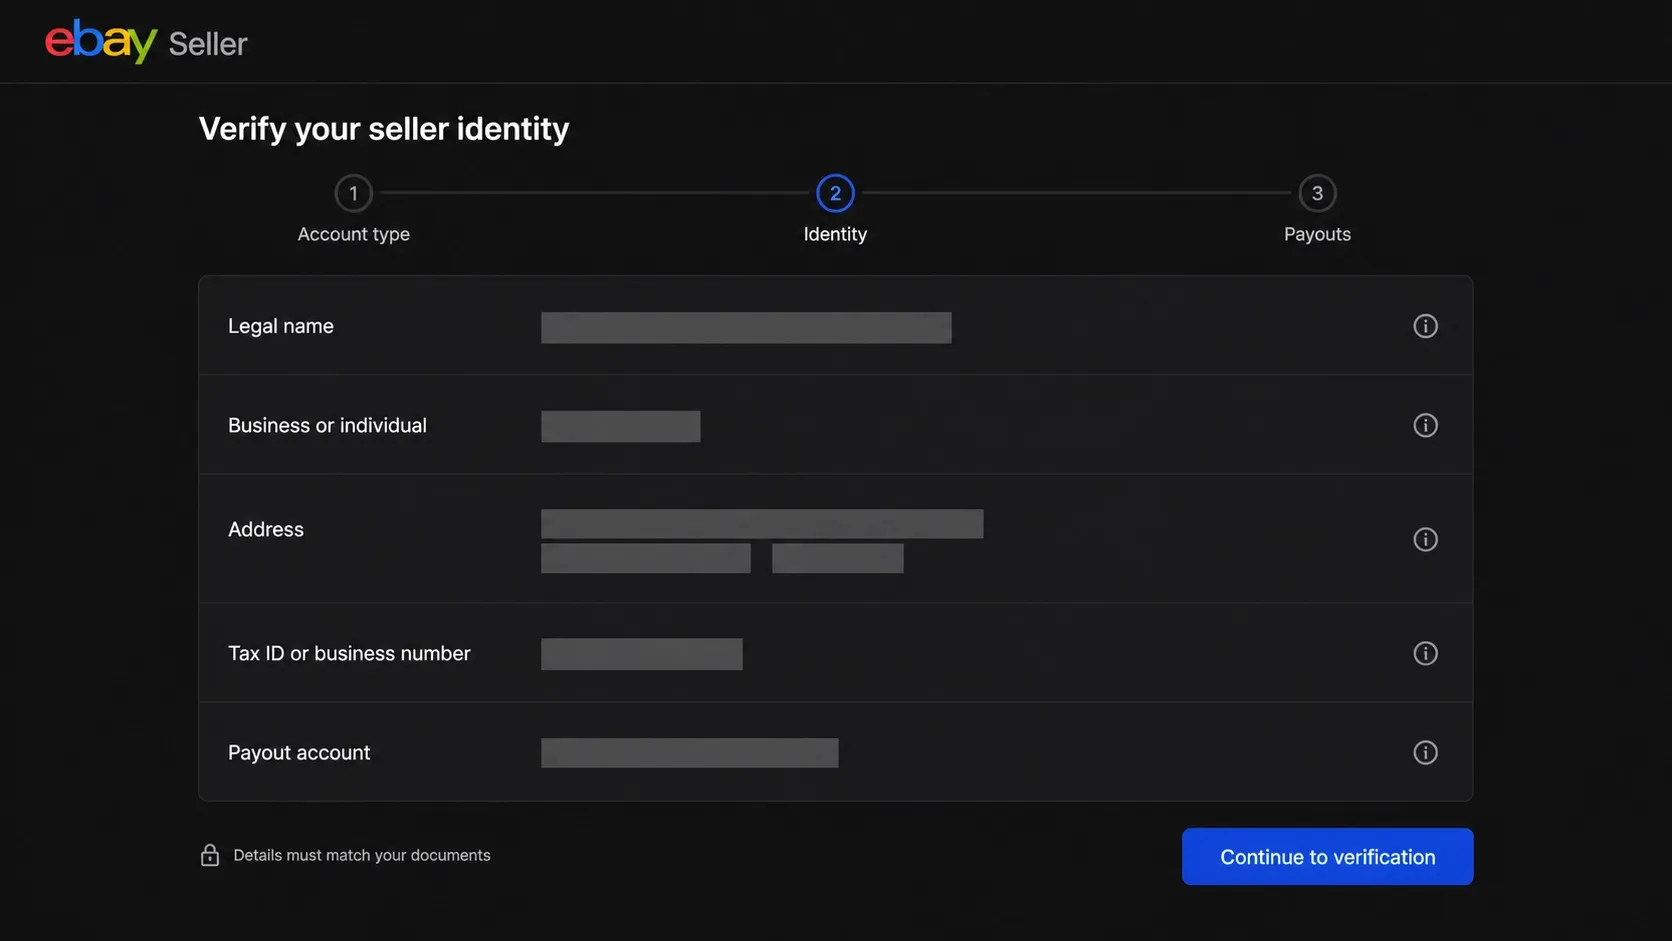Click the Tax ID value field
1672x941 pixels.
pyautogui.click(x=641, y=654)
